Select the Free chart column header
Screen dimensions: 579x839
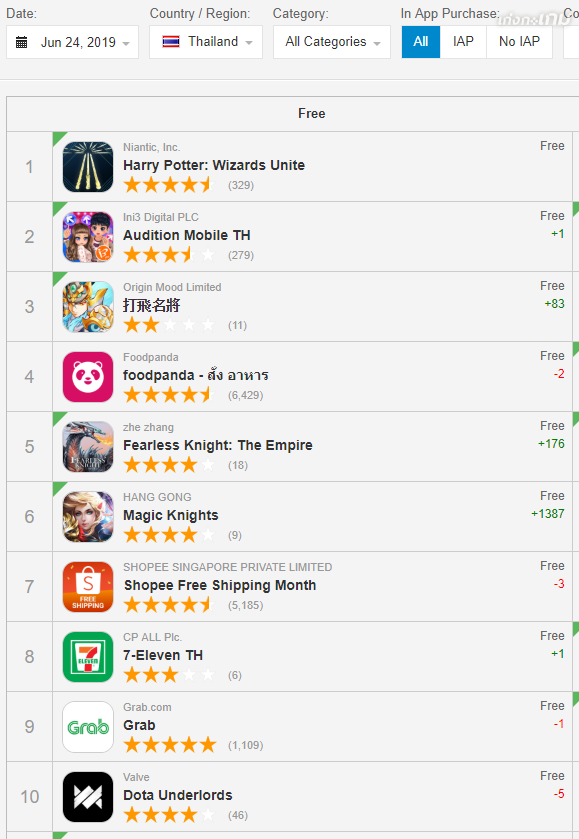point(311,113)
